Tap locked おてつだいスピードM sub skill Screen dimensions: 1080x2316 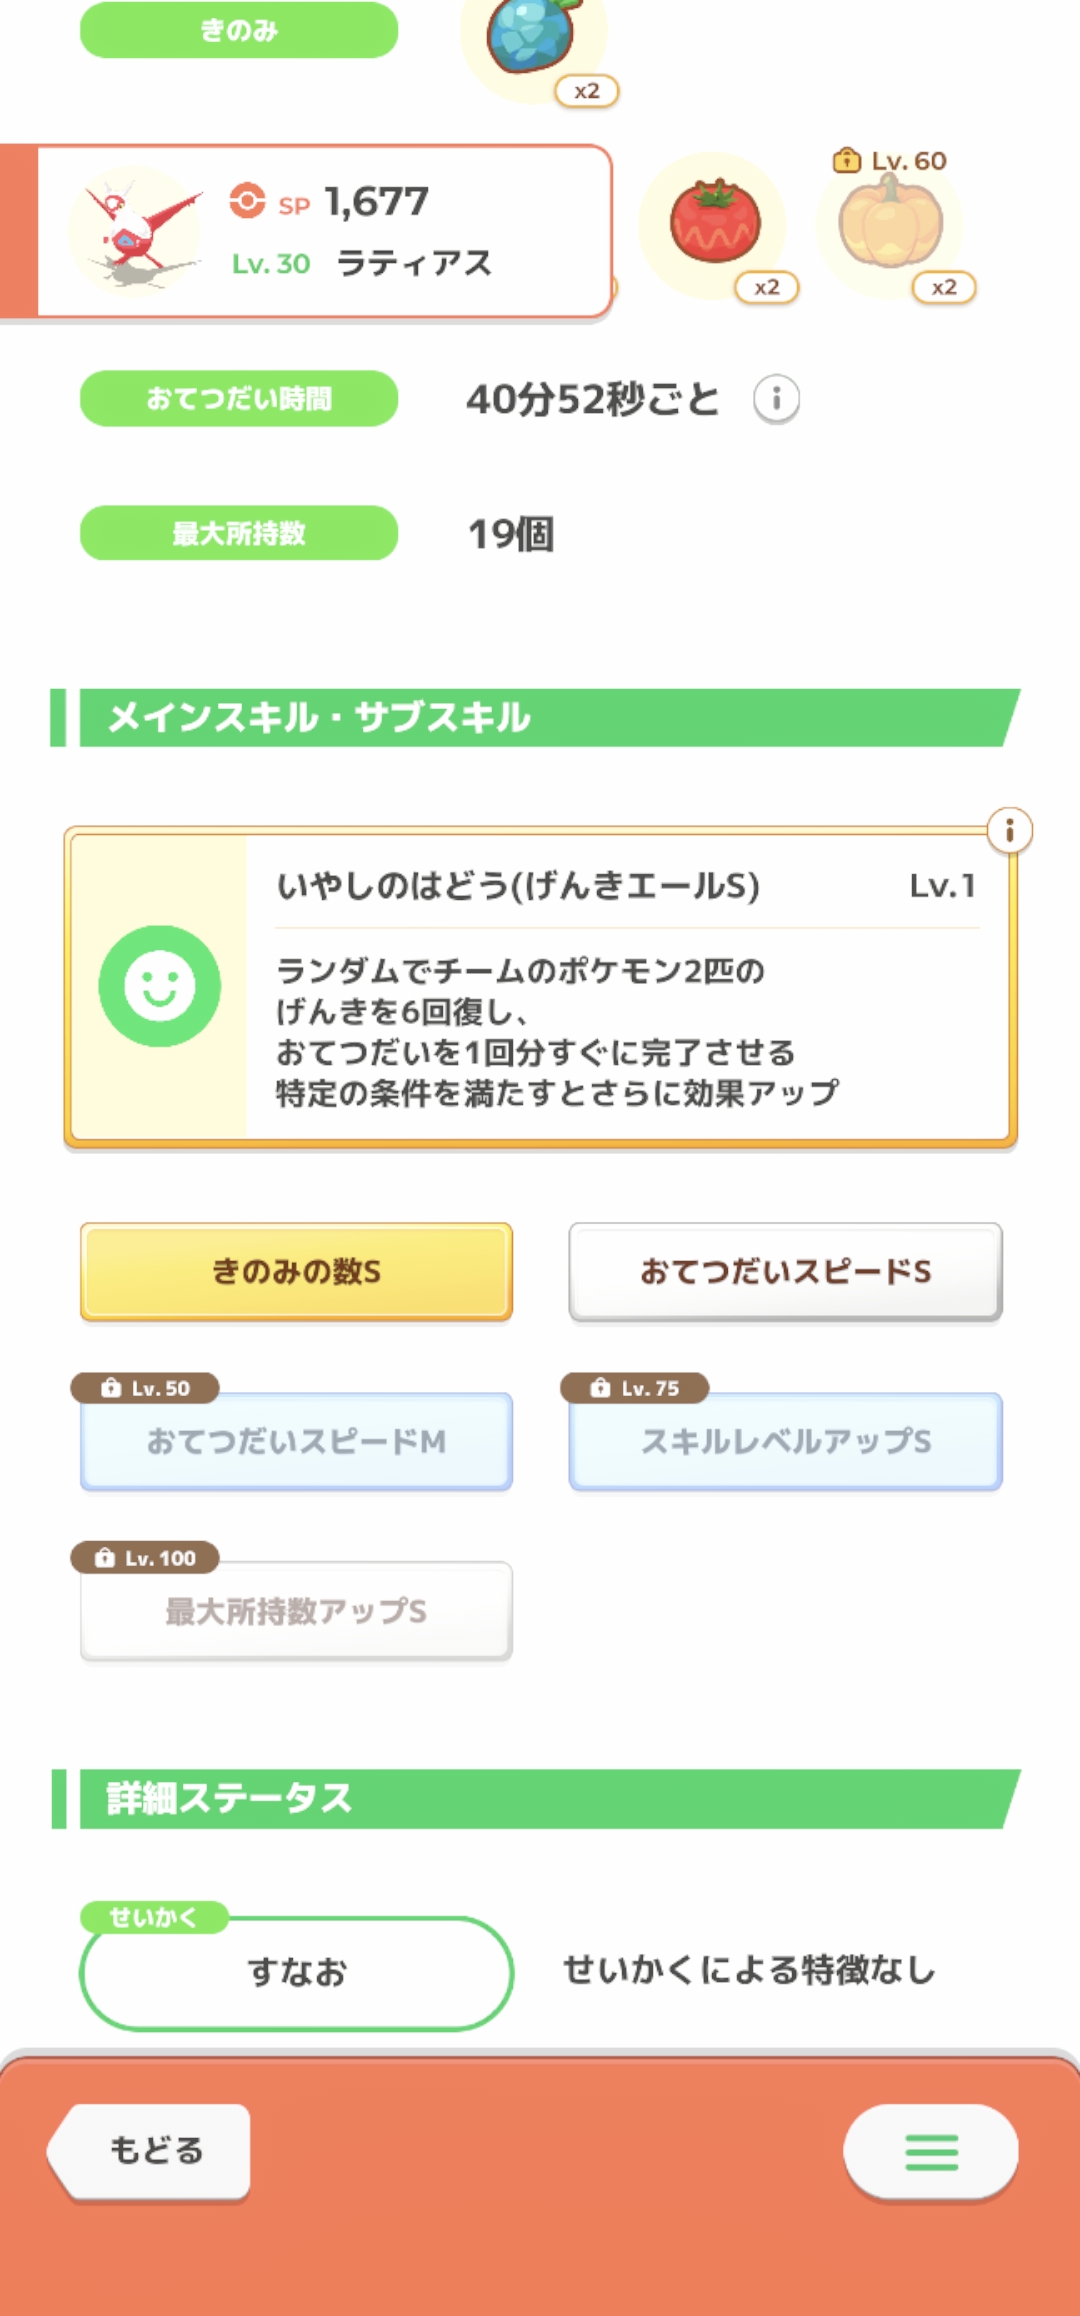[x=296, y=1441]
